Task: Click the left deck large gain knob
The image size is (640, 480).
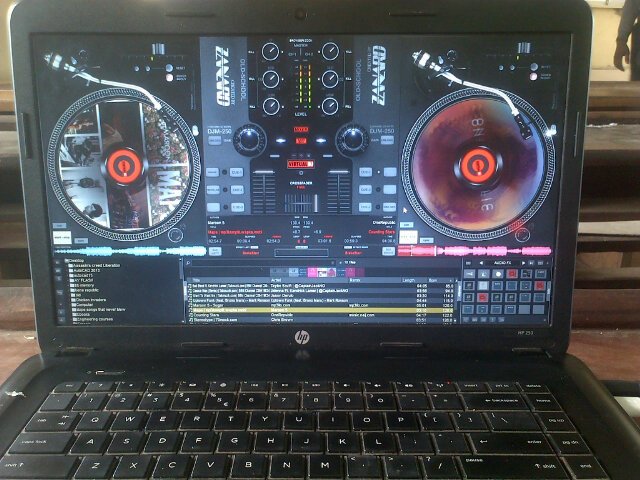Action: pyautogui.click(x=249, y=139)
